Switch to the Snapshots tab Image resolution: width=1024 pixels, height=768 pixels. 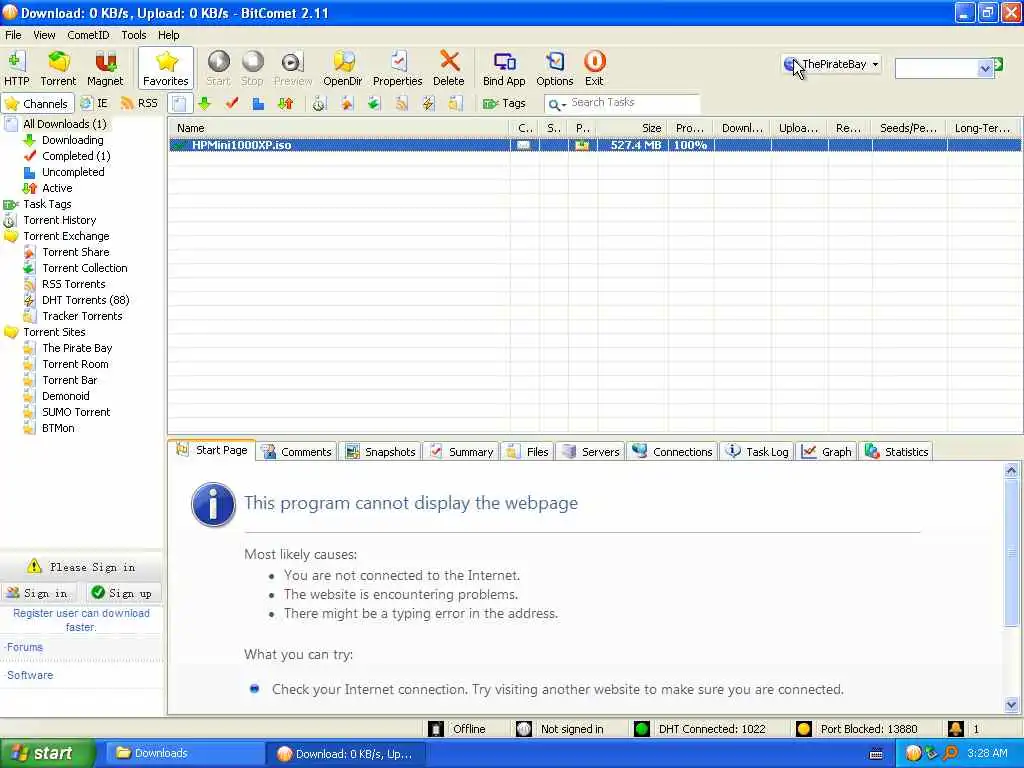click(381, 452)
